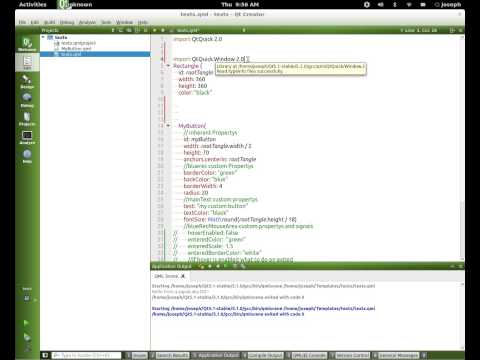Open output pane selector arrows after General Messages

click(424, 355)
